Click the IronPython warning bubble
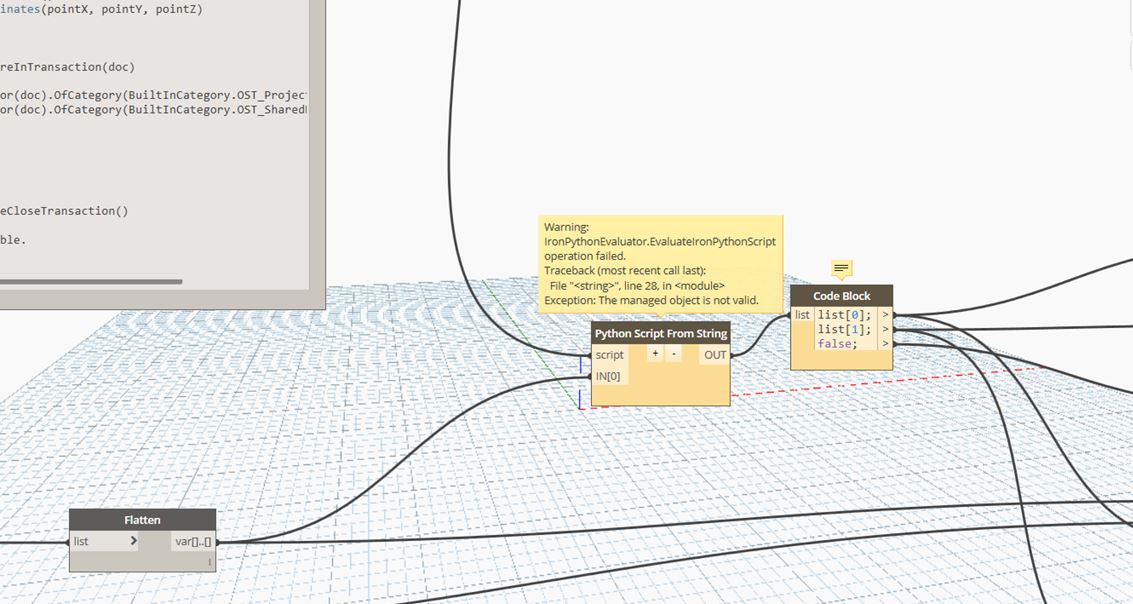This screenshot has height=604, width=1133. [x=660, y=262]
